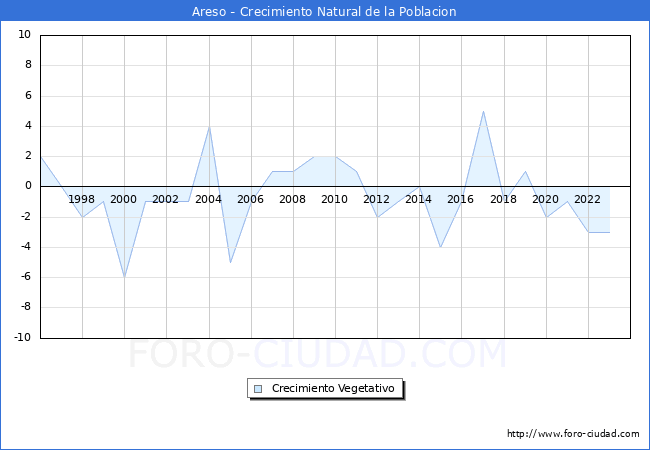Click the y-axis label -2
The image size is (650, 450).
click(x=26, y=216)
